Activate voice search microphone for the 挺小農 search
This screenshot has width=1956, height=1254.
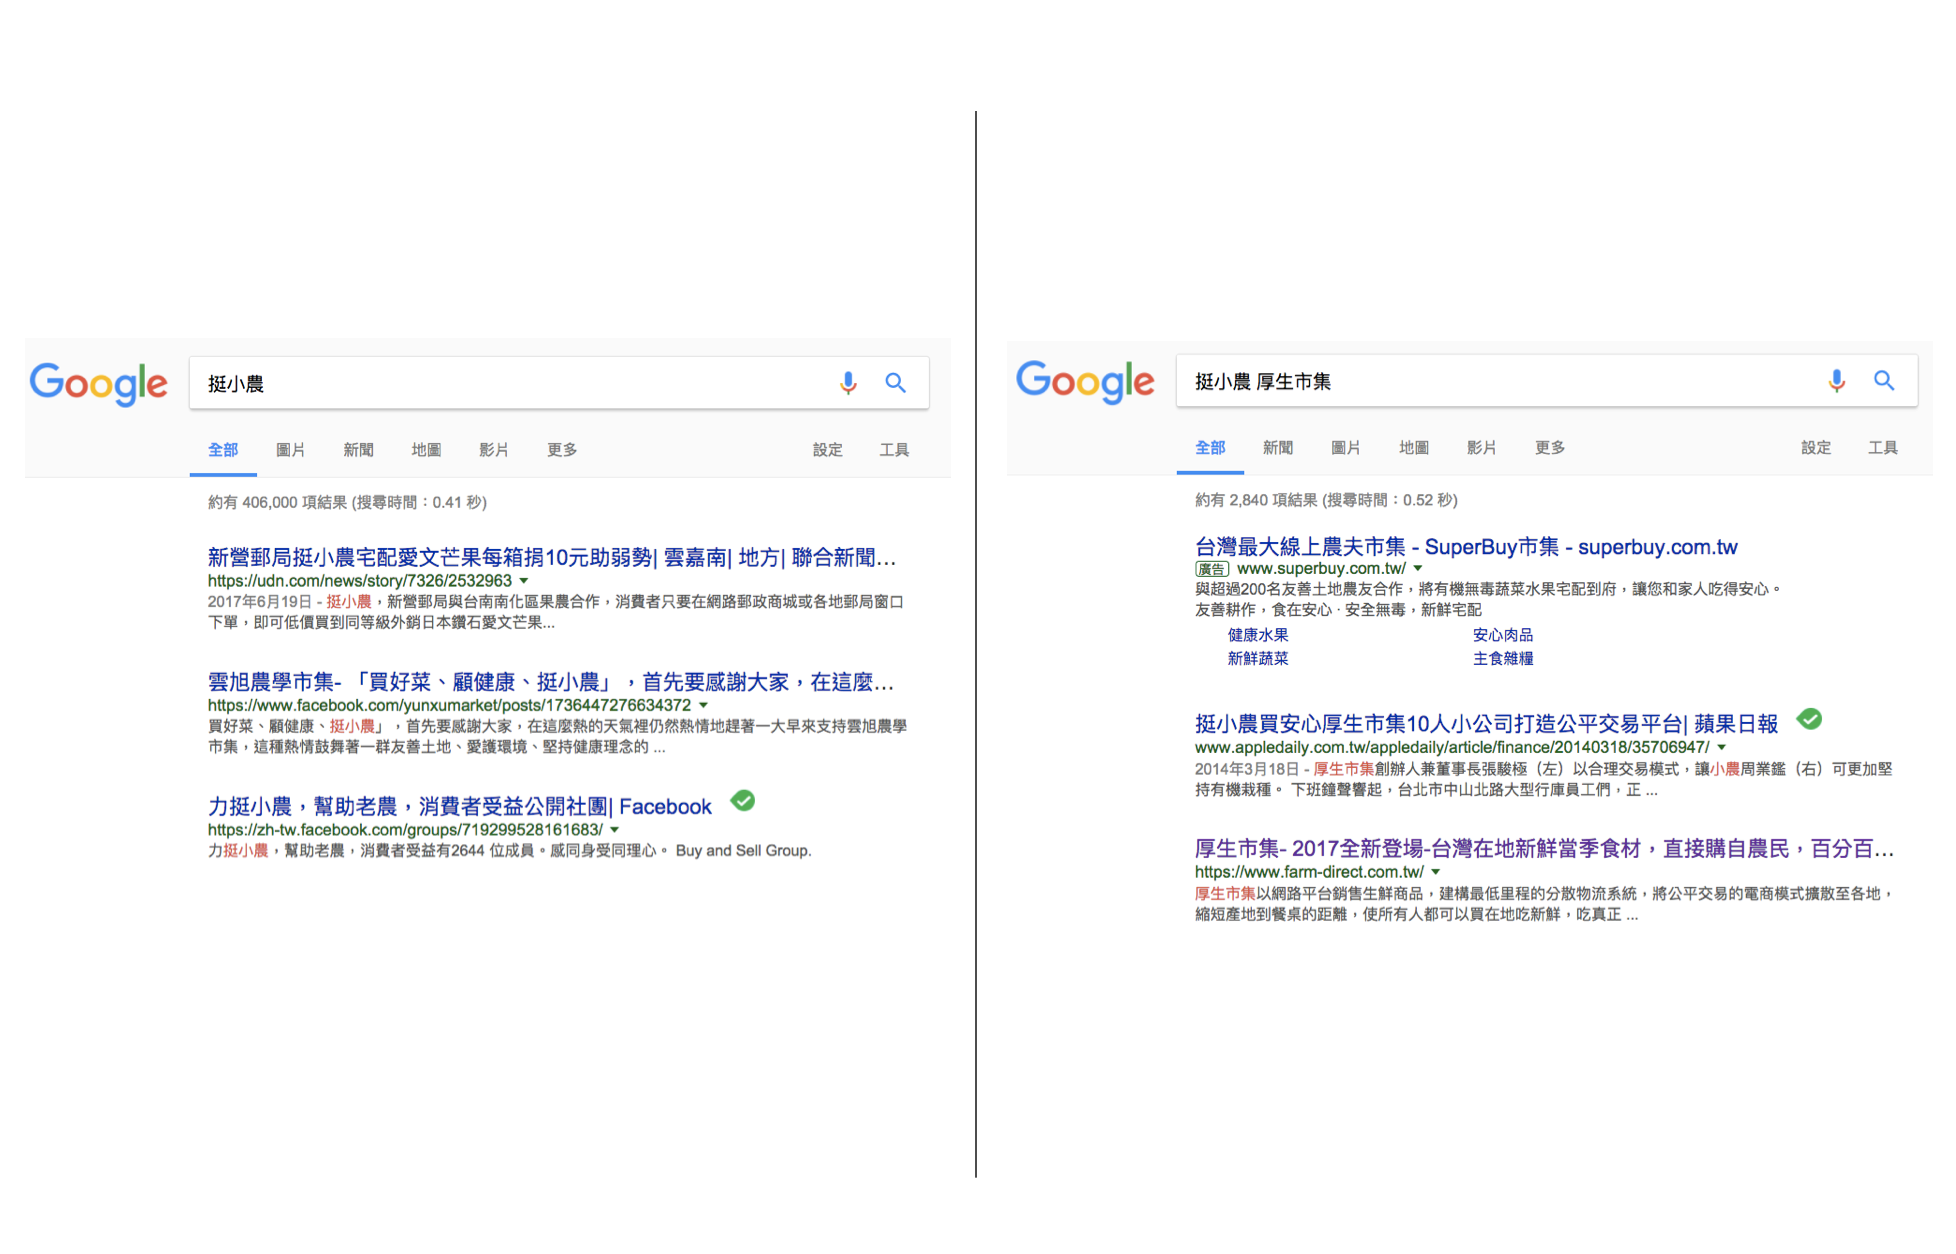pyautogui.click(x=848, y=383)
